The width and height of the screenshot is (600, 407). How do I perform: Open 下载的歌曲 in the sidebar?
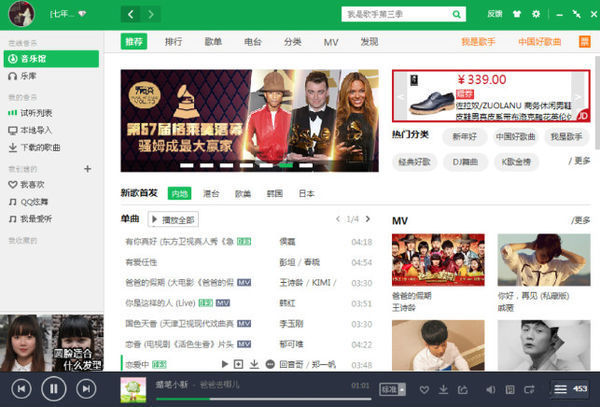pos(34,147)
